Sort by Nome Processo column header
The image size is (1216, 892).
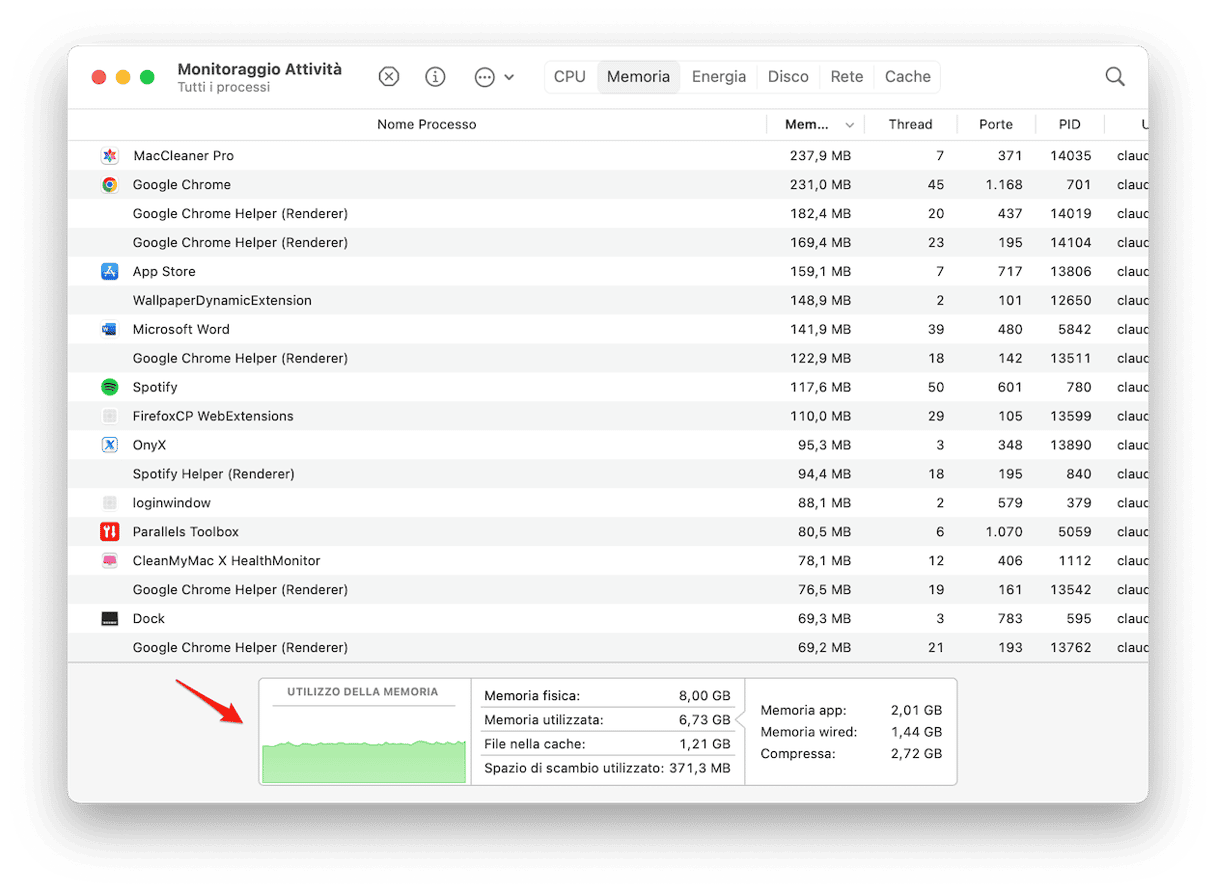pyautogui.click(x=427, y=125)
